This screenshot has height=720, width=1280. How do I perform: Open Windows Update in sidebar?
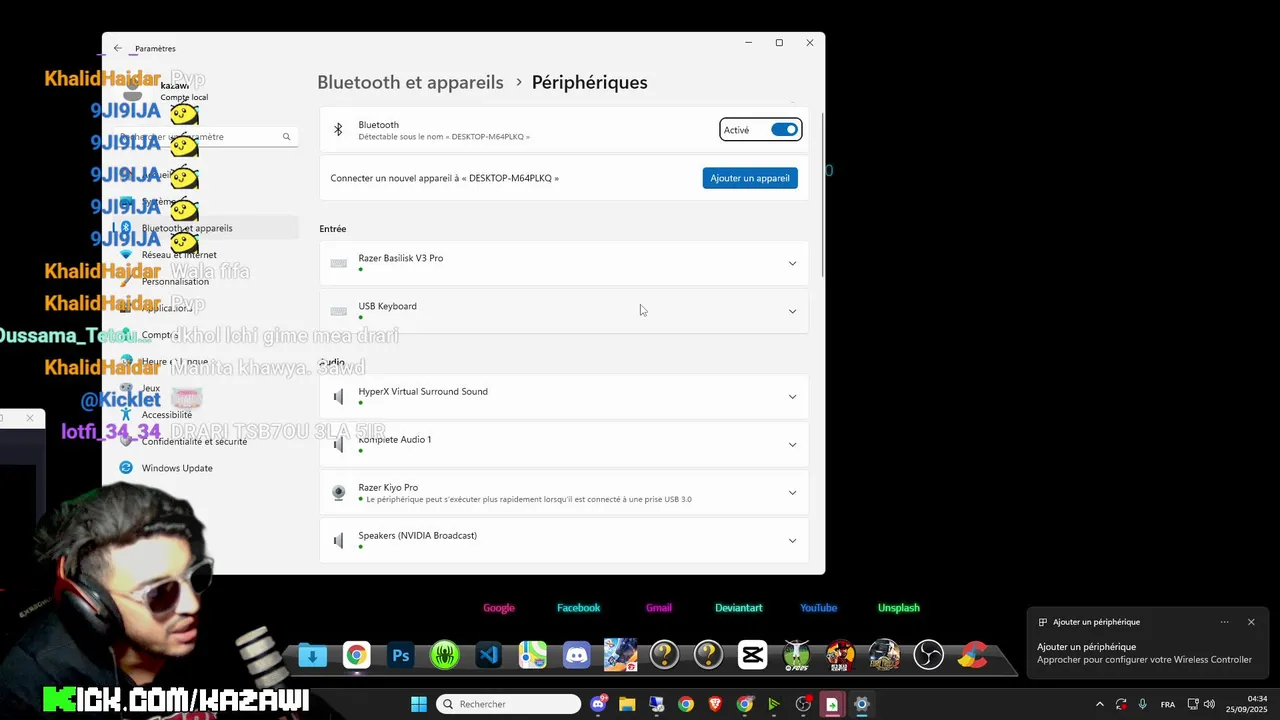click(x=208, y=468)
